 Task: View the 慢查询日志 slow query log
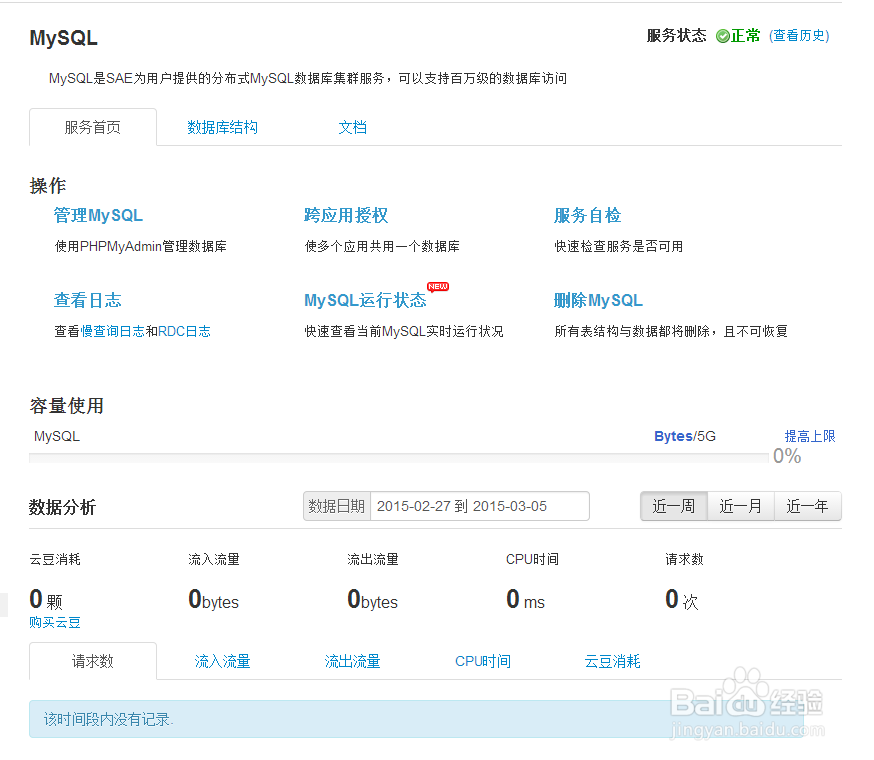[x=113, y=331]
